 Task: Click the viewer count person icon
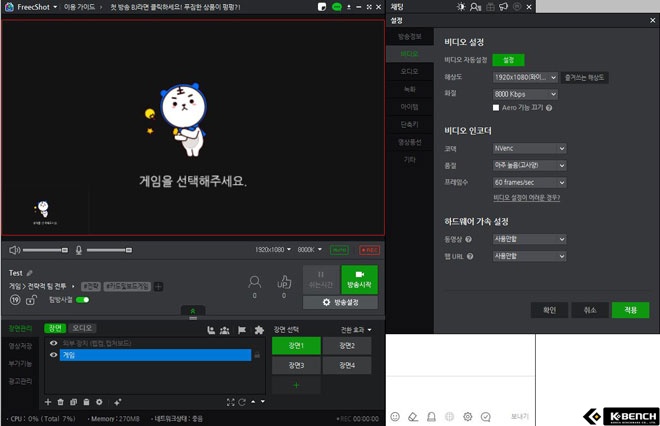tap(254, 282)
